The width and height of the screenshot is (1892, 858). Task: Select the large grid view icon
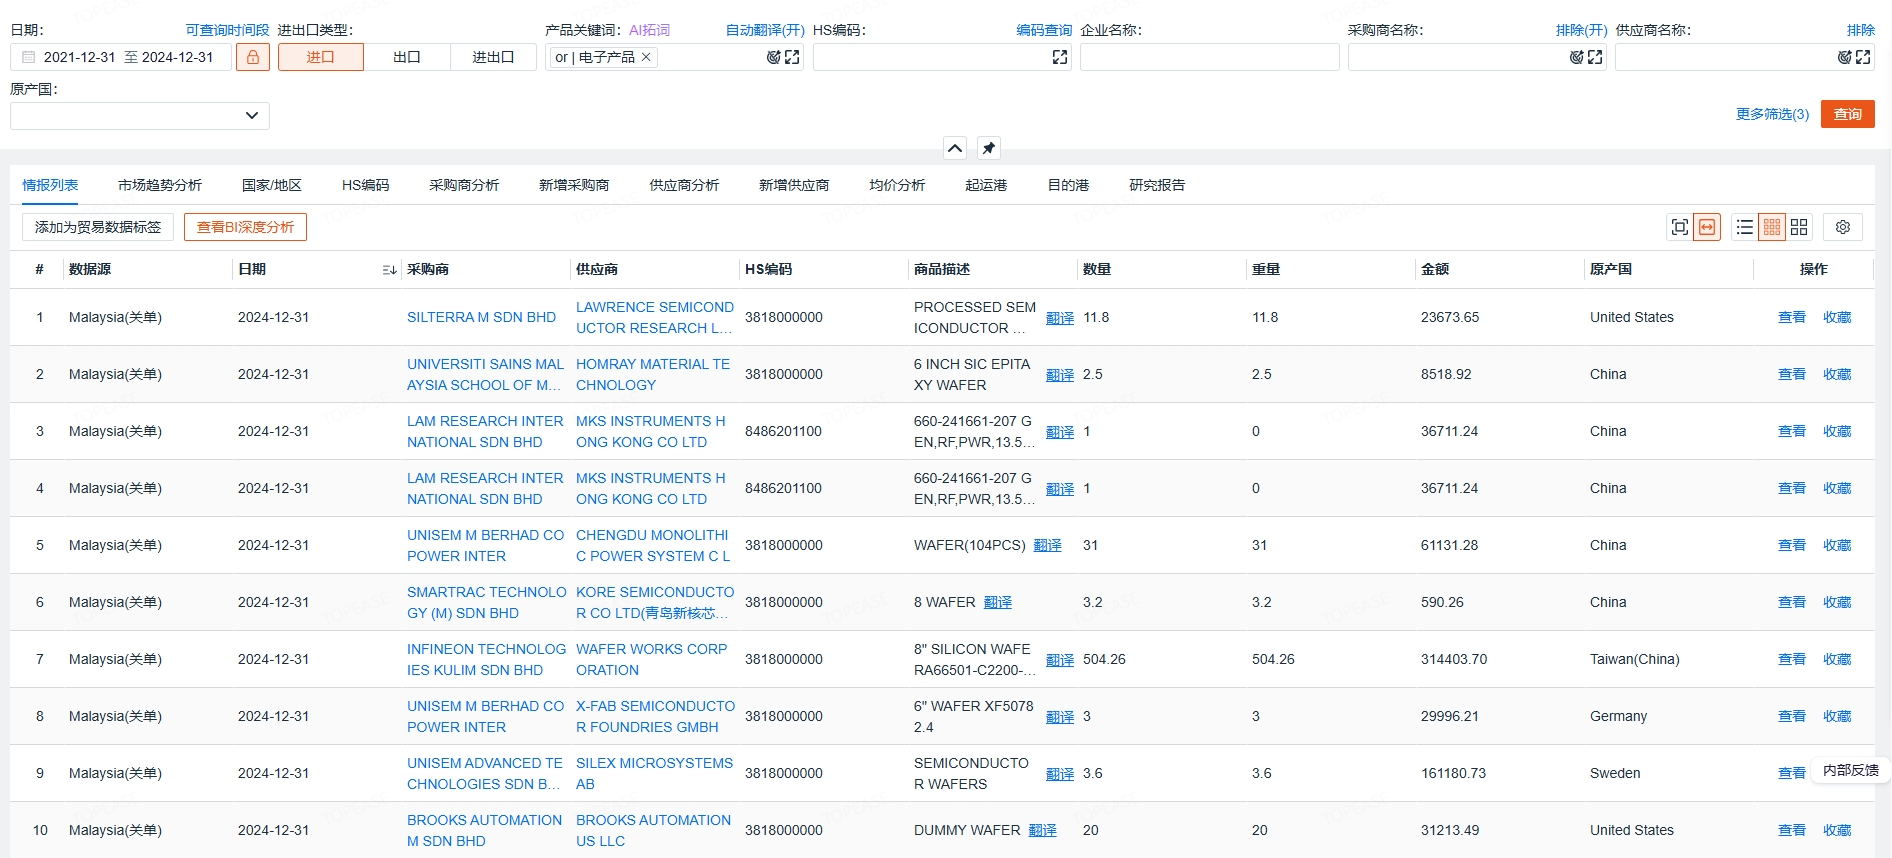pyautogui.click(x=1799, y=227)
